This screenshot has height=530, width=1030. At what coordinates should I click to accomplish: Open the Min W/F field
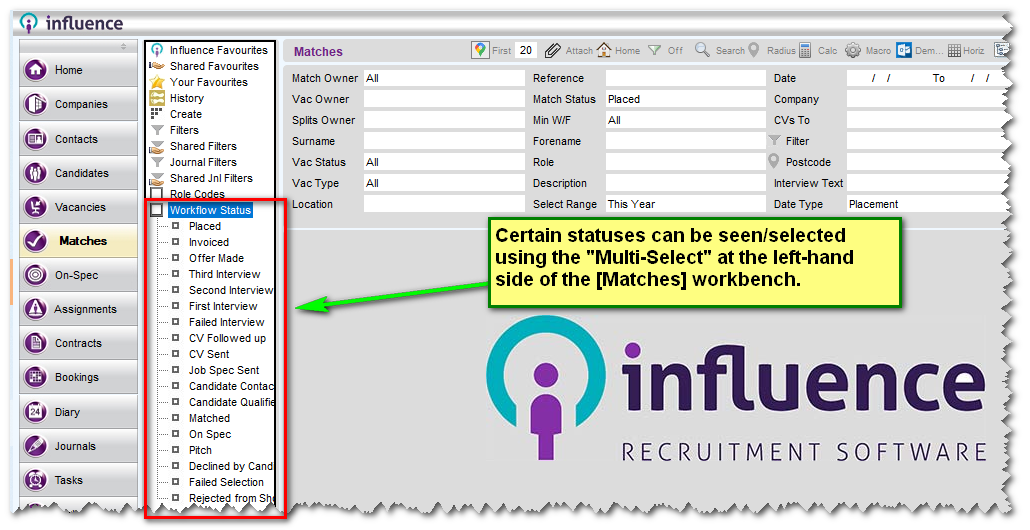(685, 120)
